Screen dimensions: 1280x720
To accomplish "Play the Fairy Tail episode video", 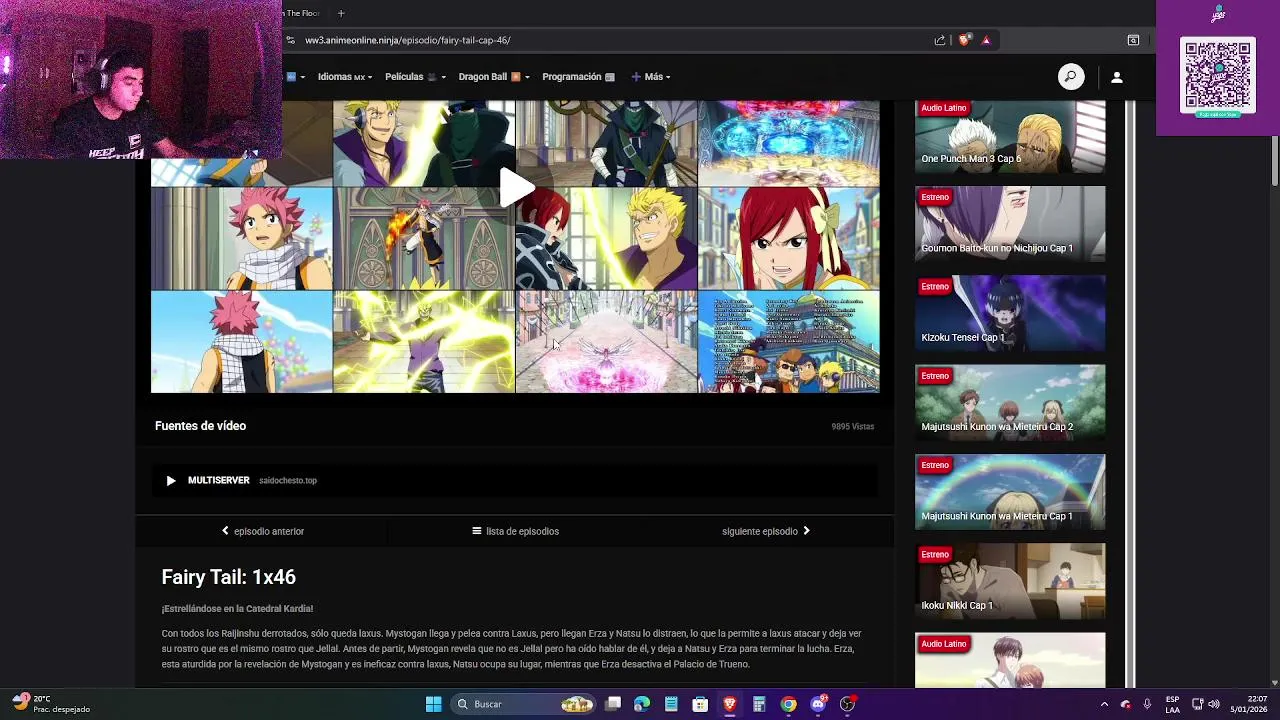I will coord(516,188).
